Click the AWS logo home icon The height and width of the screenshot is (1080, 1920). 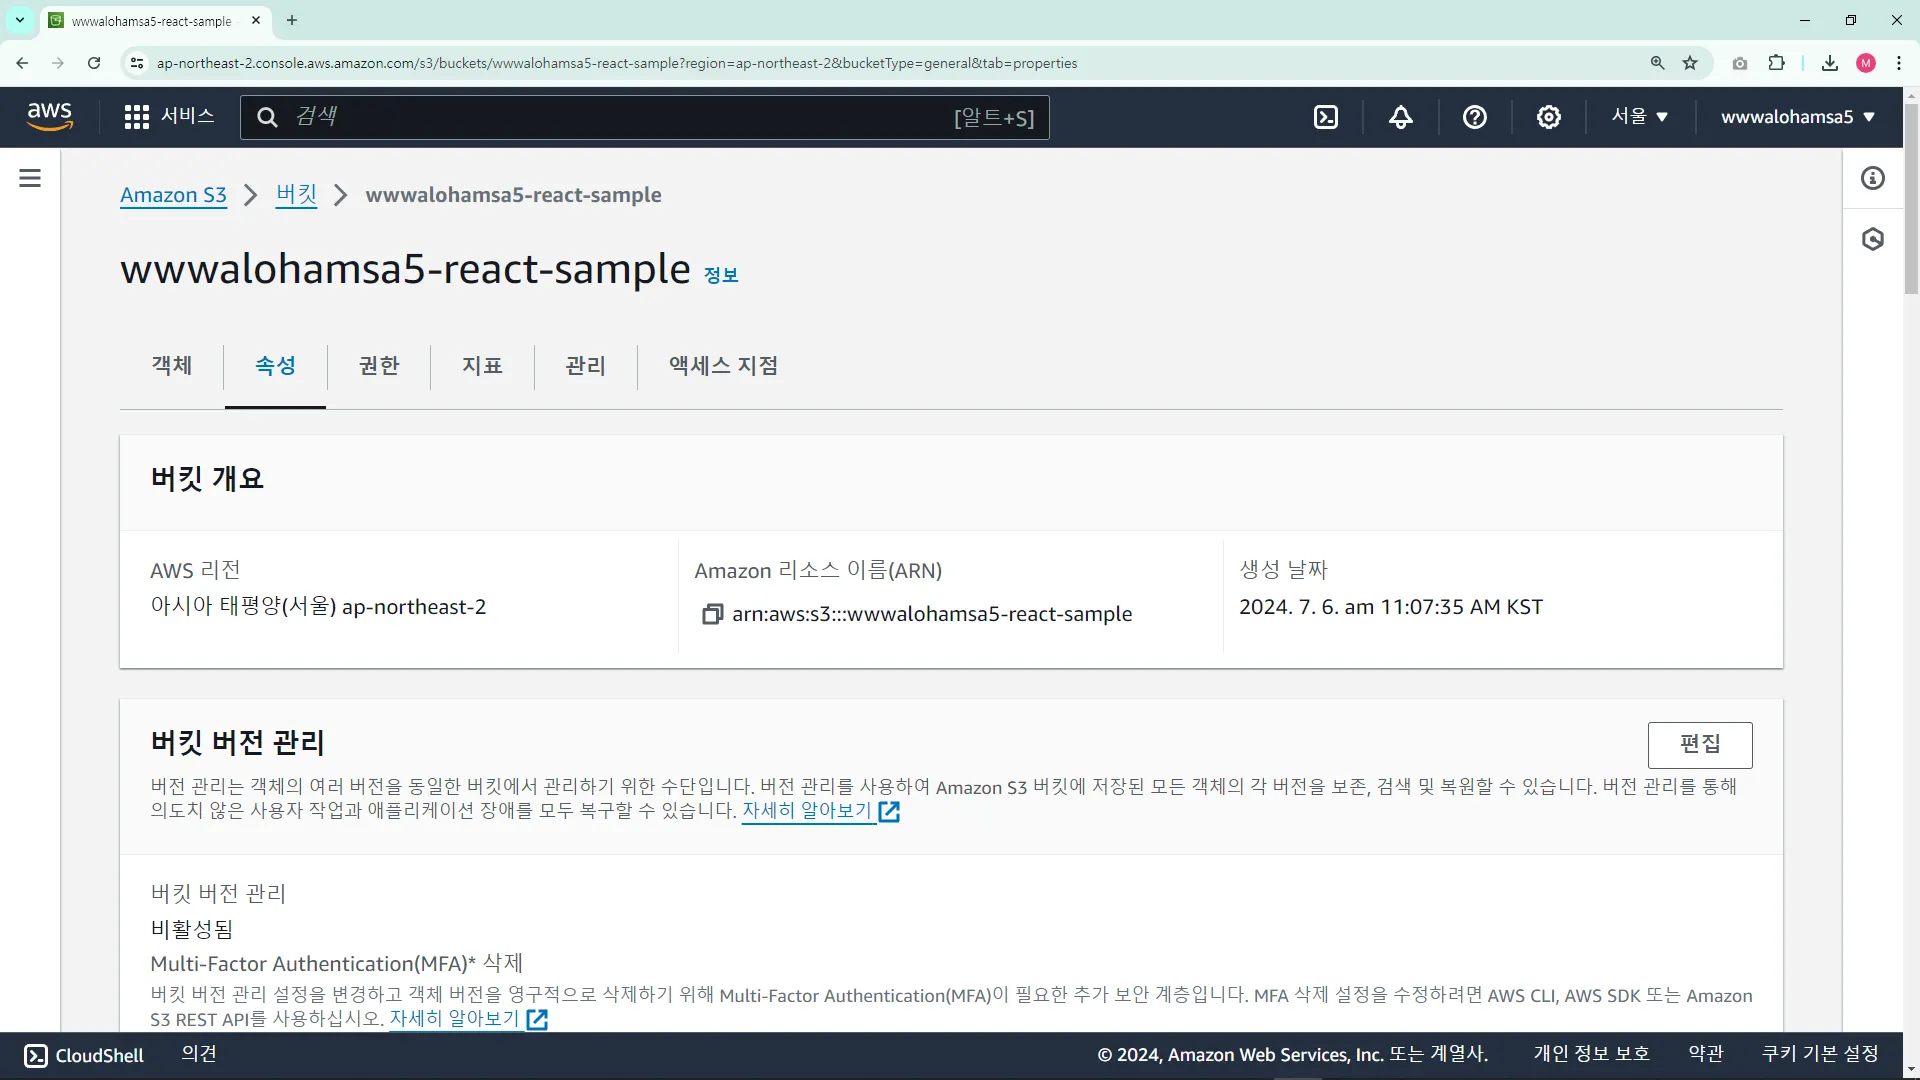click(50, 116)
